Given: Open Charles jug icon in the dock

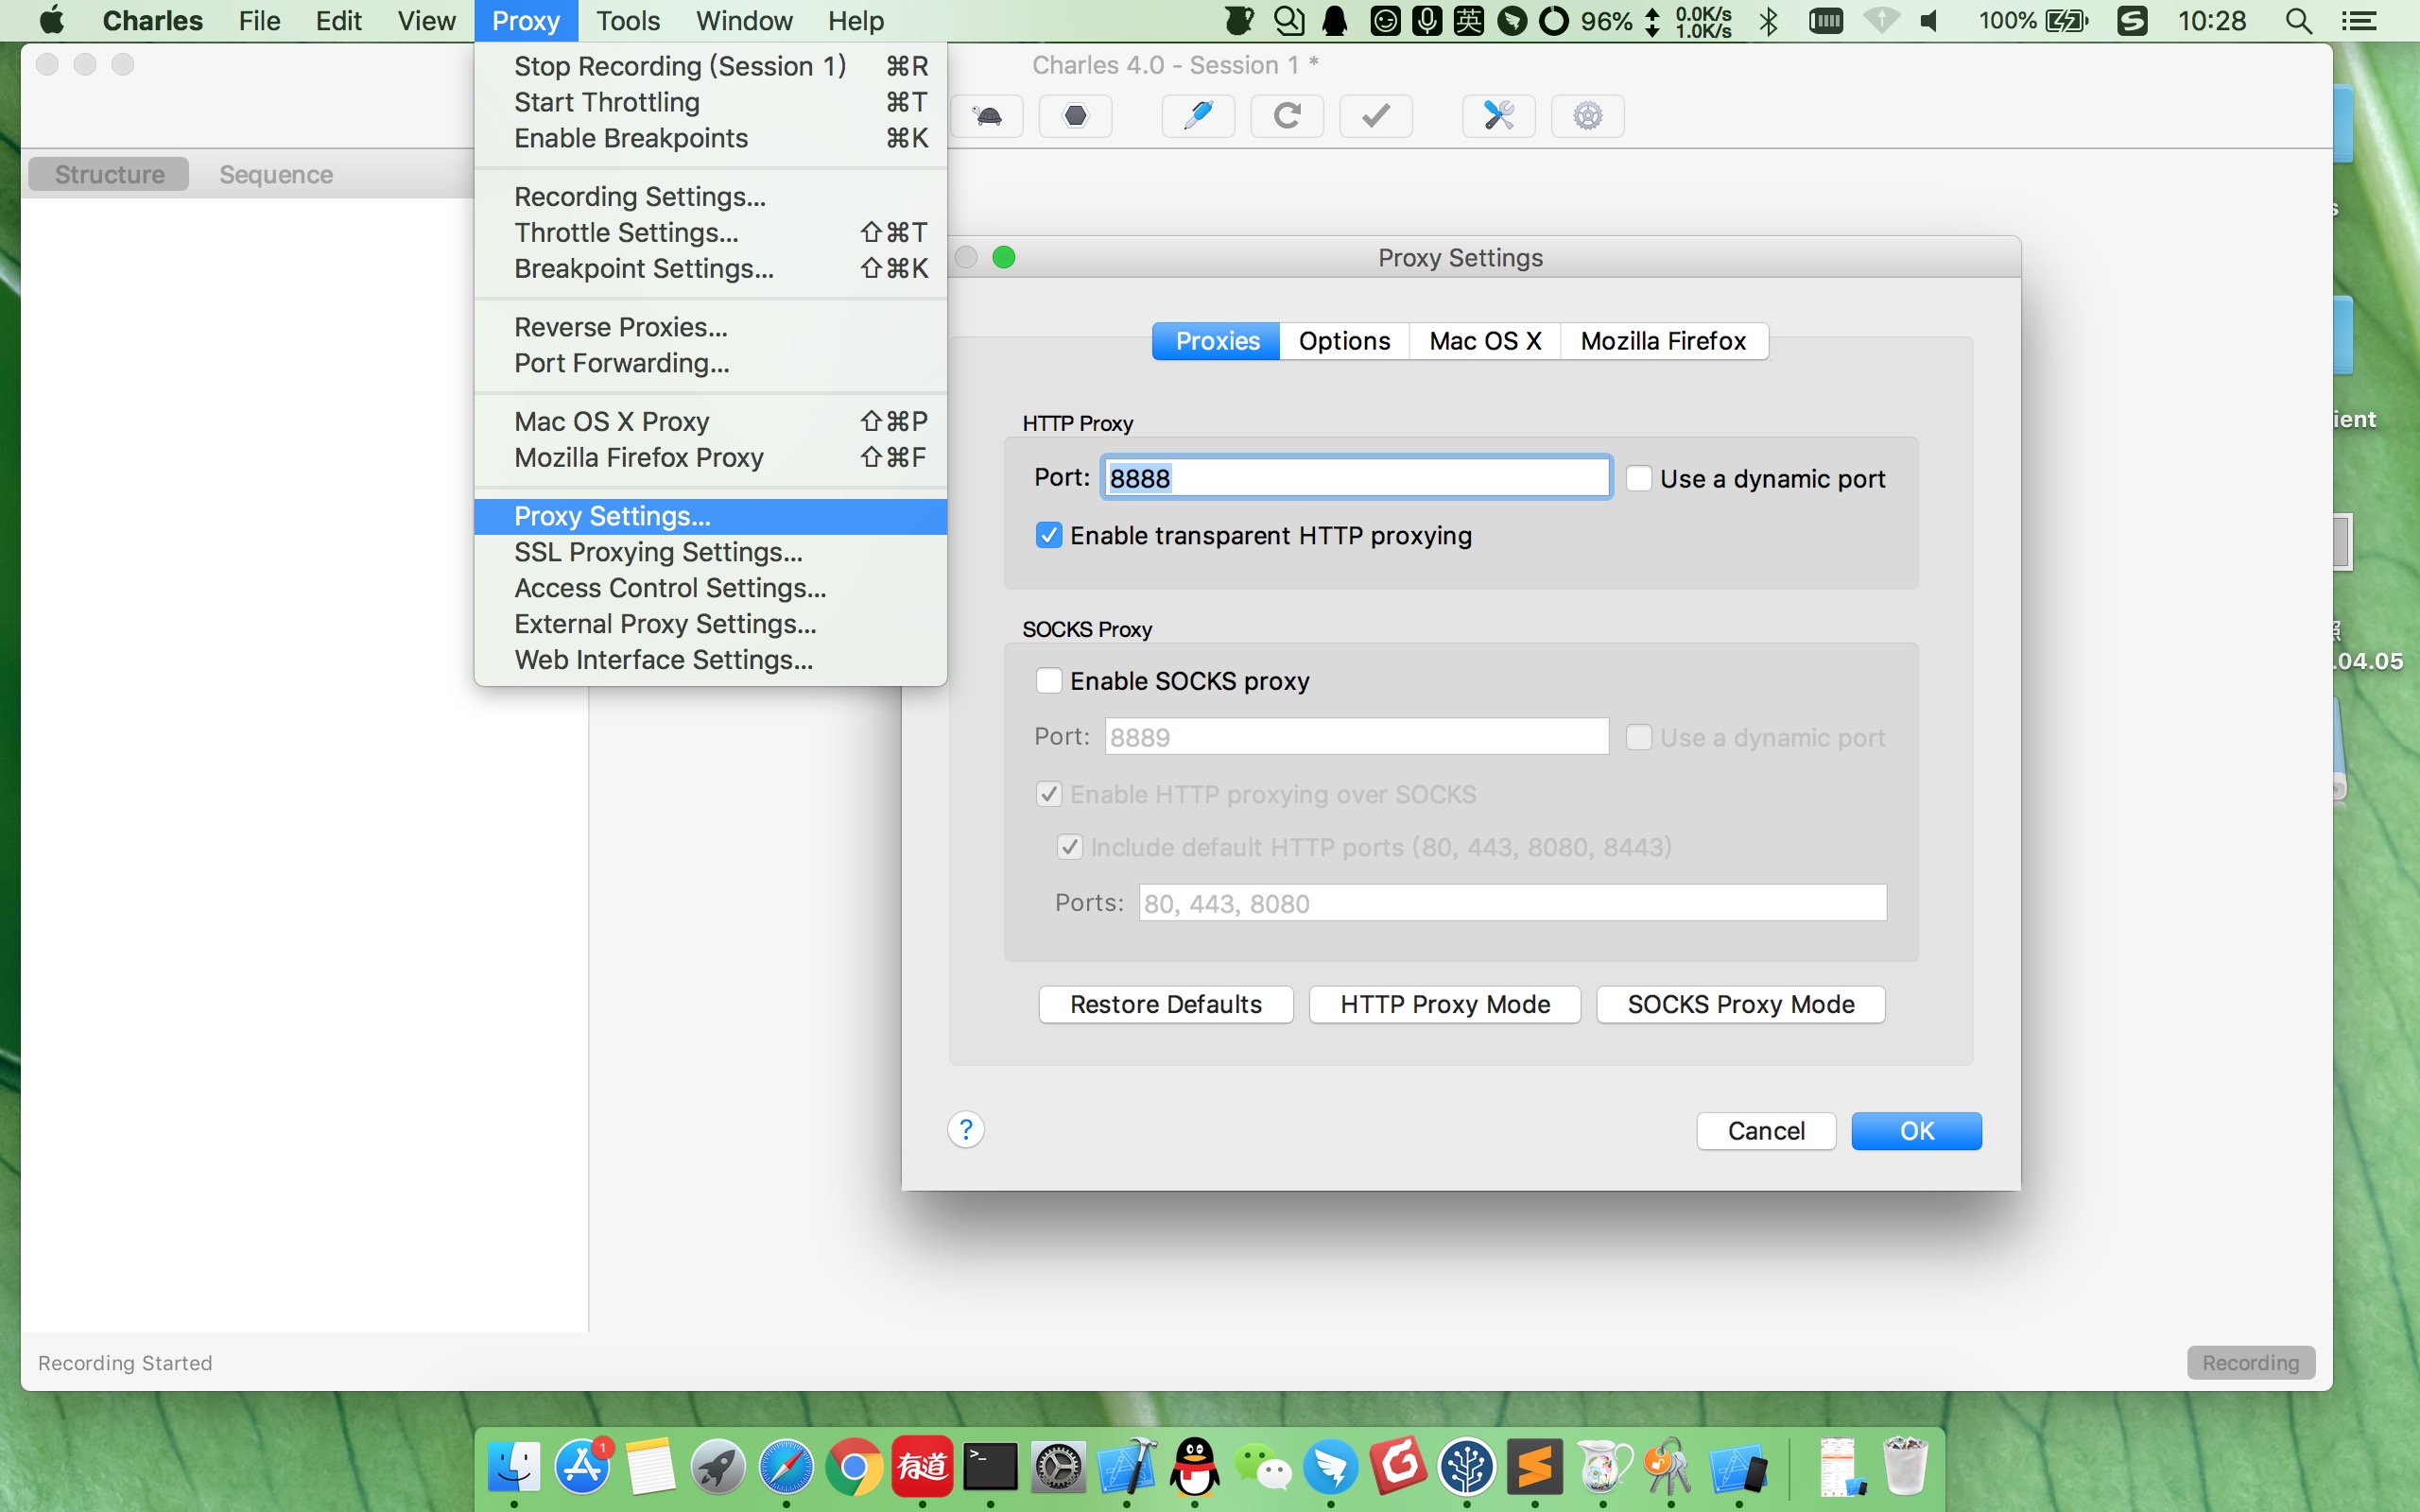Looking at the screenshot, I should pos(1603,1467).
